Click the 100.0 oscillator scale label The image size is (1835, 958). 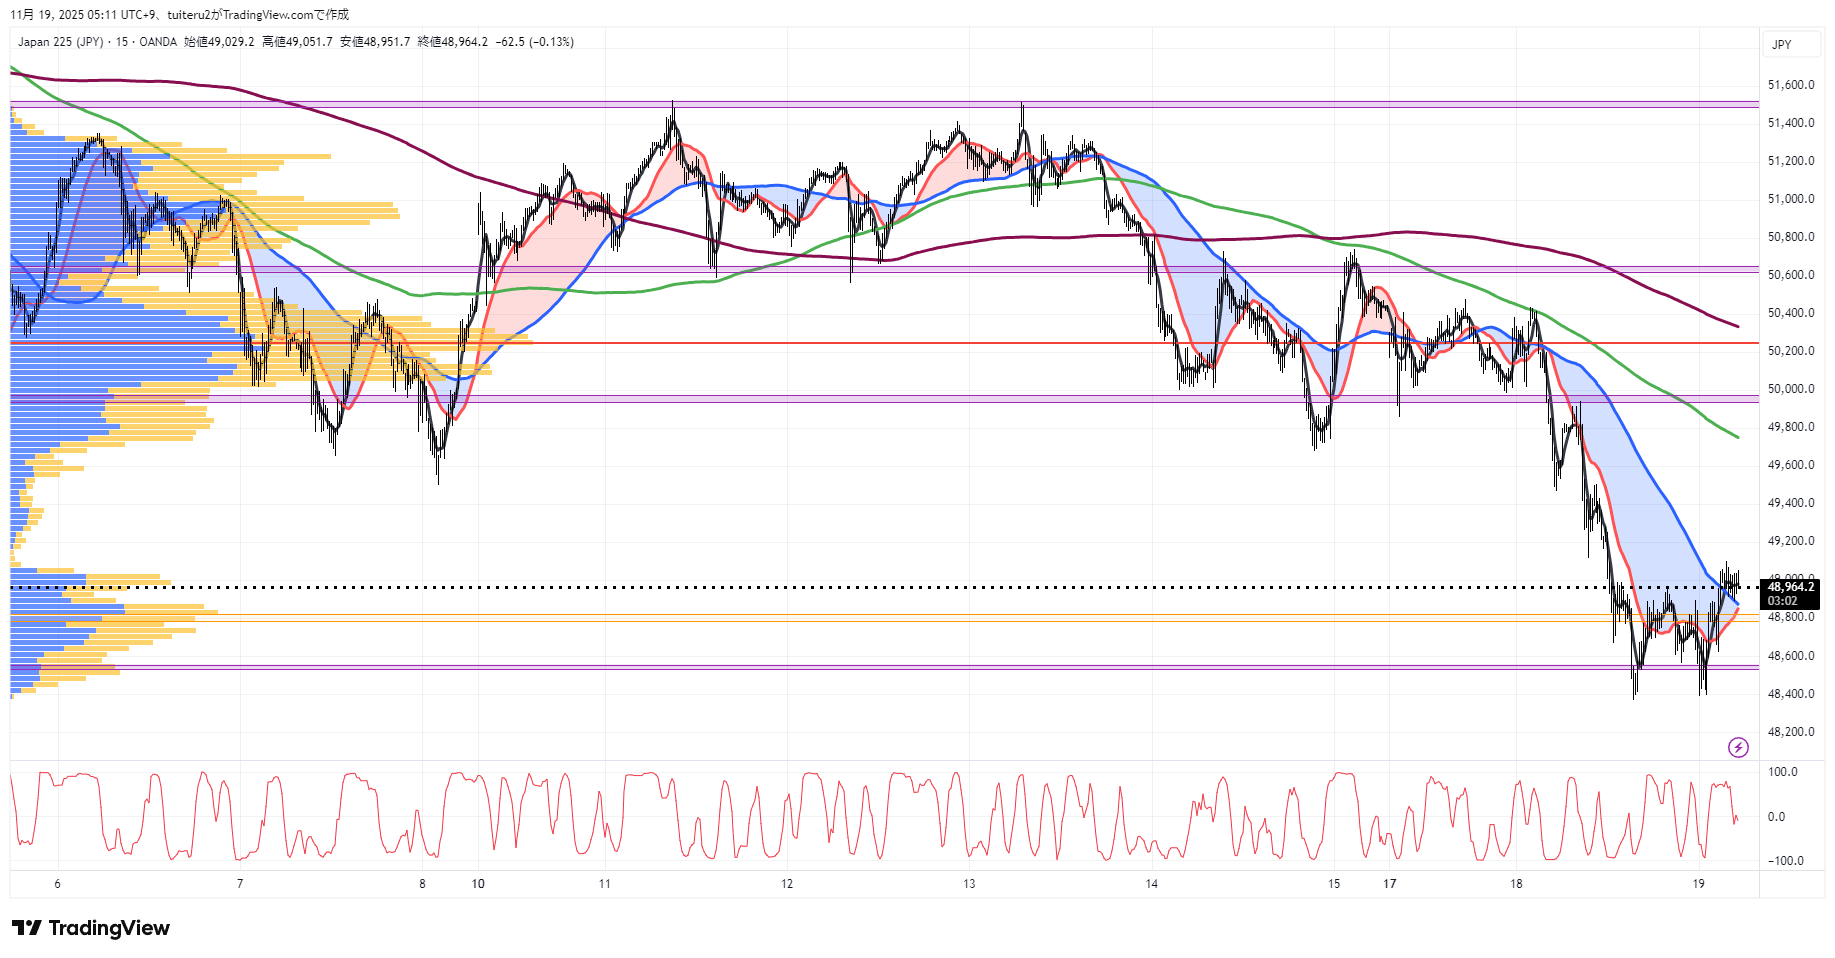click(1782, 772)
